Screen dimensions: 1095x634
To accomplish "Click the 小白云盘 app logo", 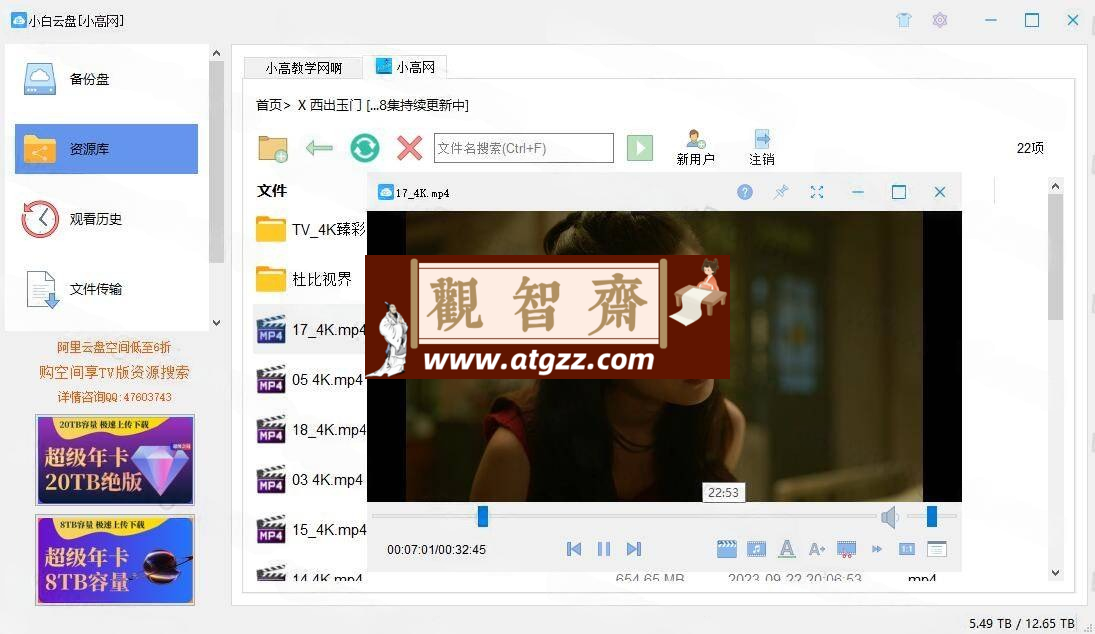I will coord(19,20).
